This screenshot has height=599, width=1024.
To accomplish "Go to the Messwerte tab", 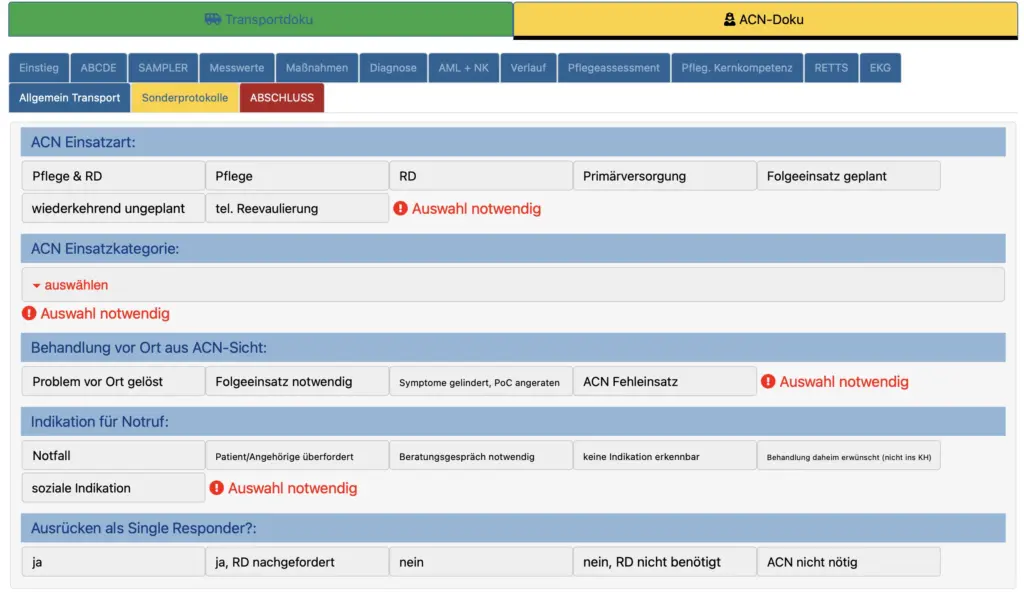I will (237, 68).
